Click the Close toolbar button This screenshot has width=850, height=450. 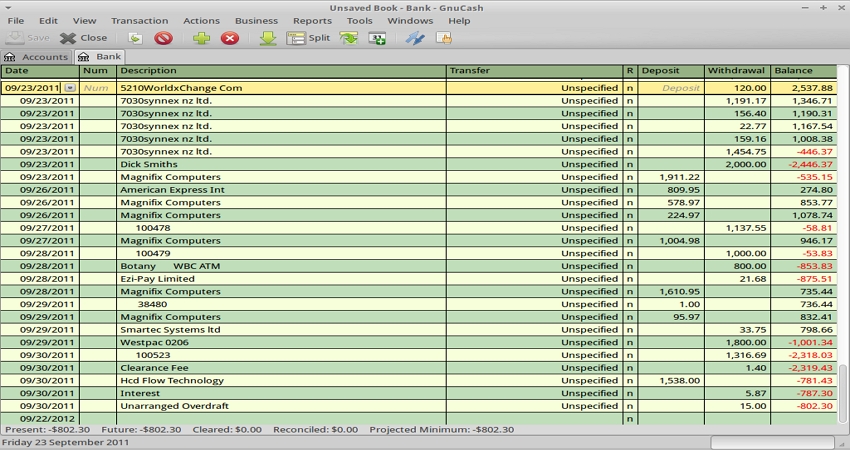83,38
